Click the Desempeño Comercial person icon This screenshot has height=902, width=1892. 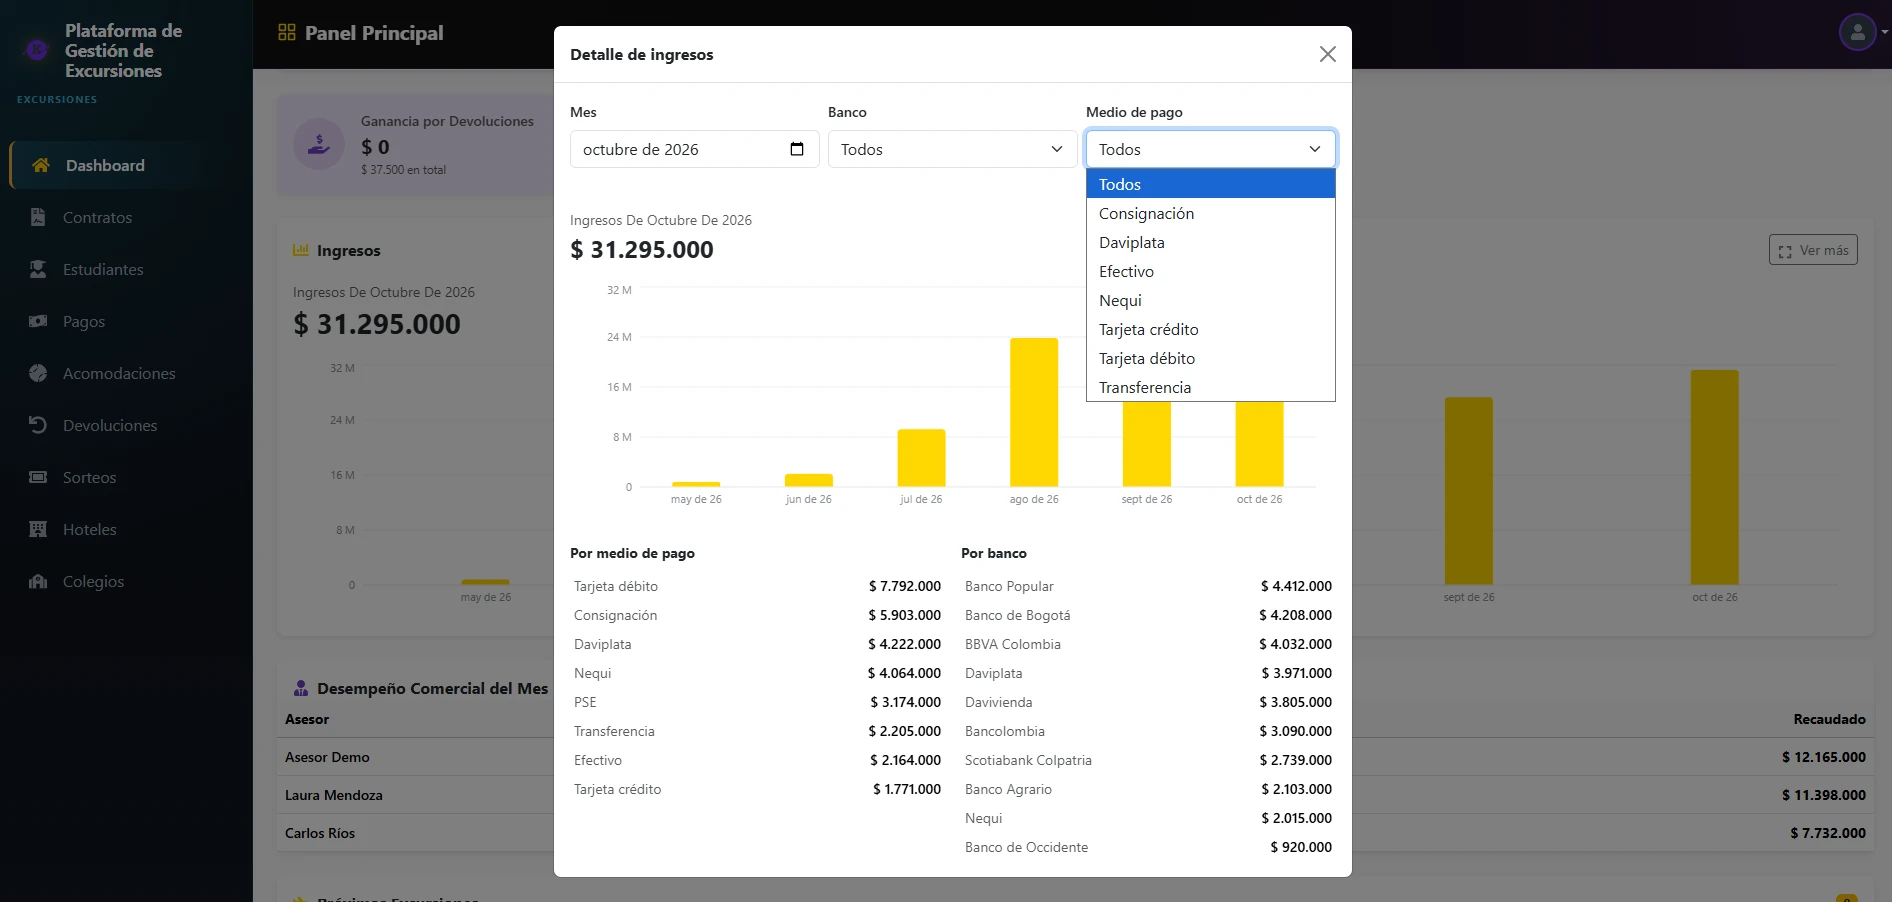pyautogui.click(x=301, y=688)
